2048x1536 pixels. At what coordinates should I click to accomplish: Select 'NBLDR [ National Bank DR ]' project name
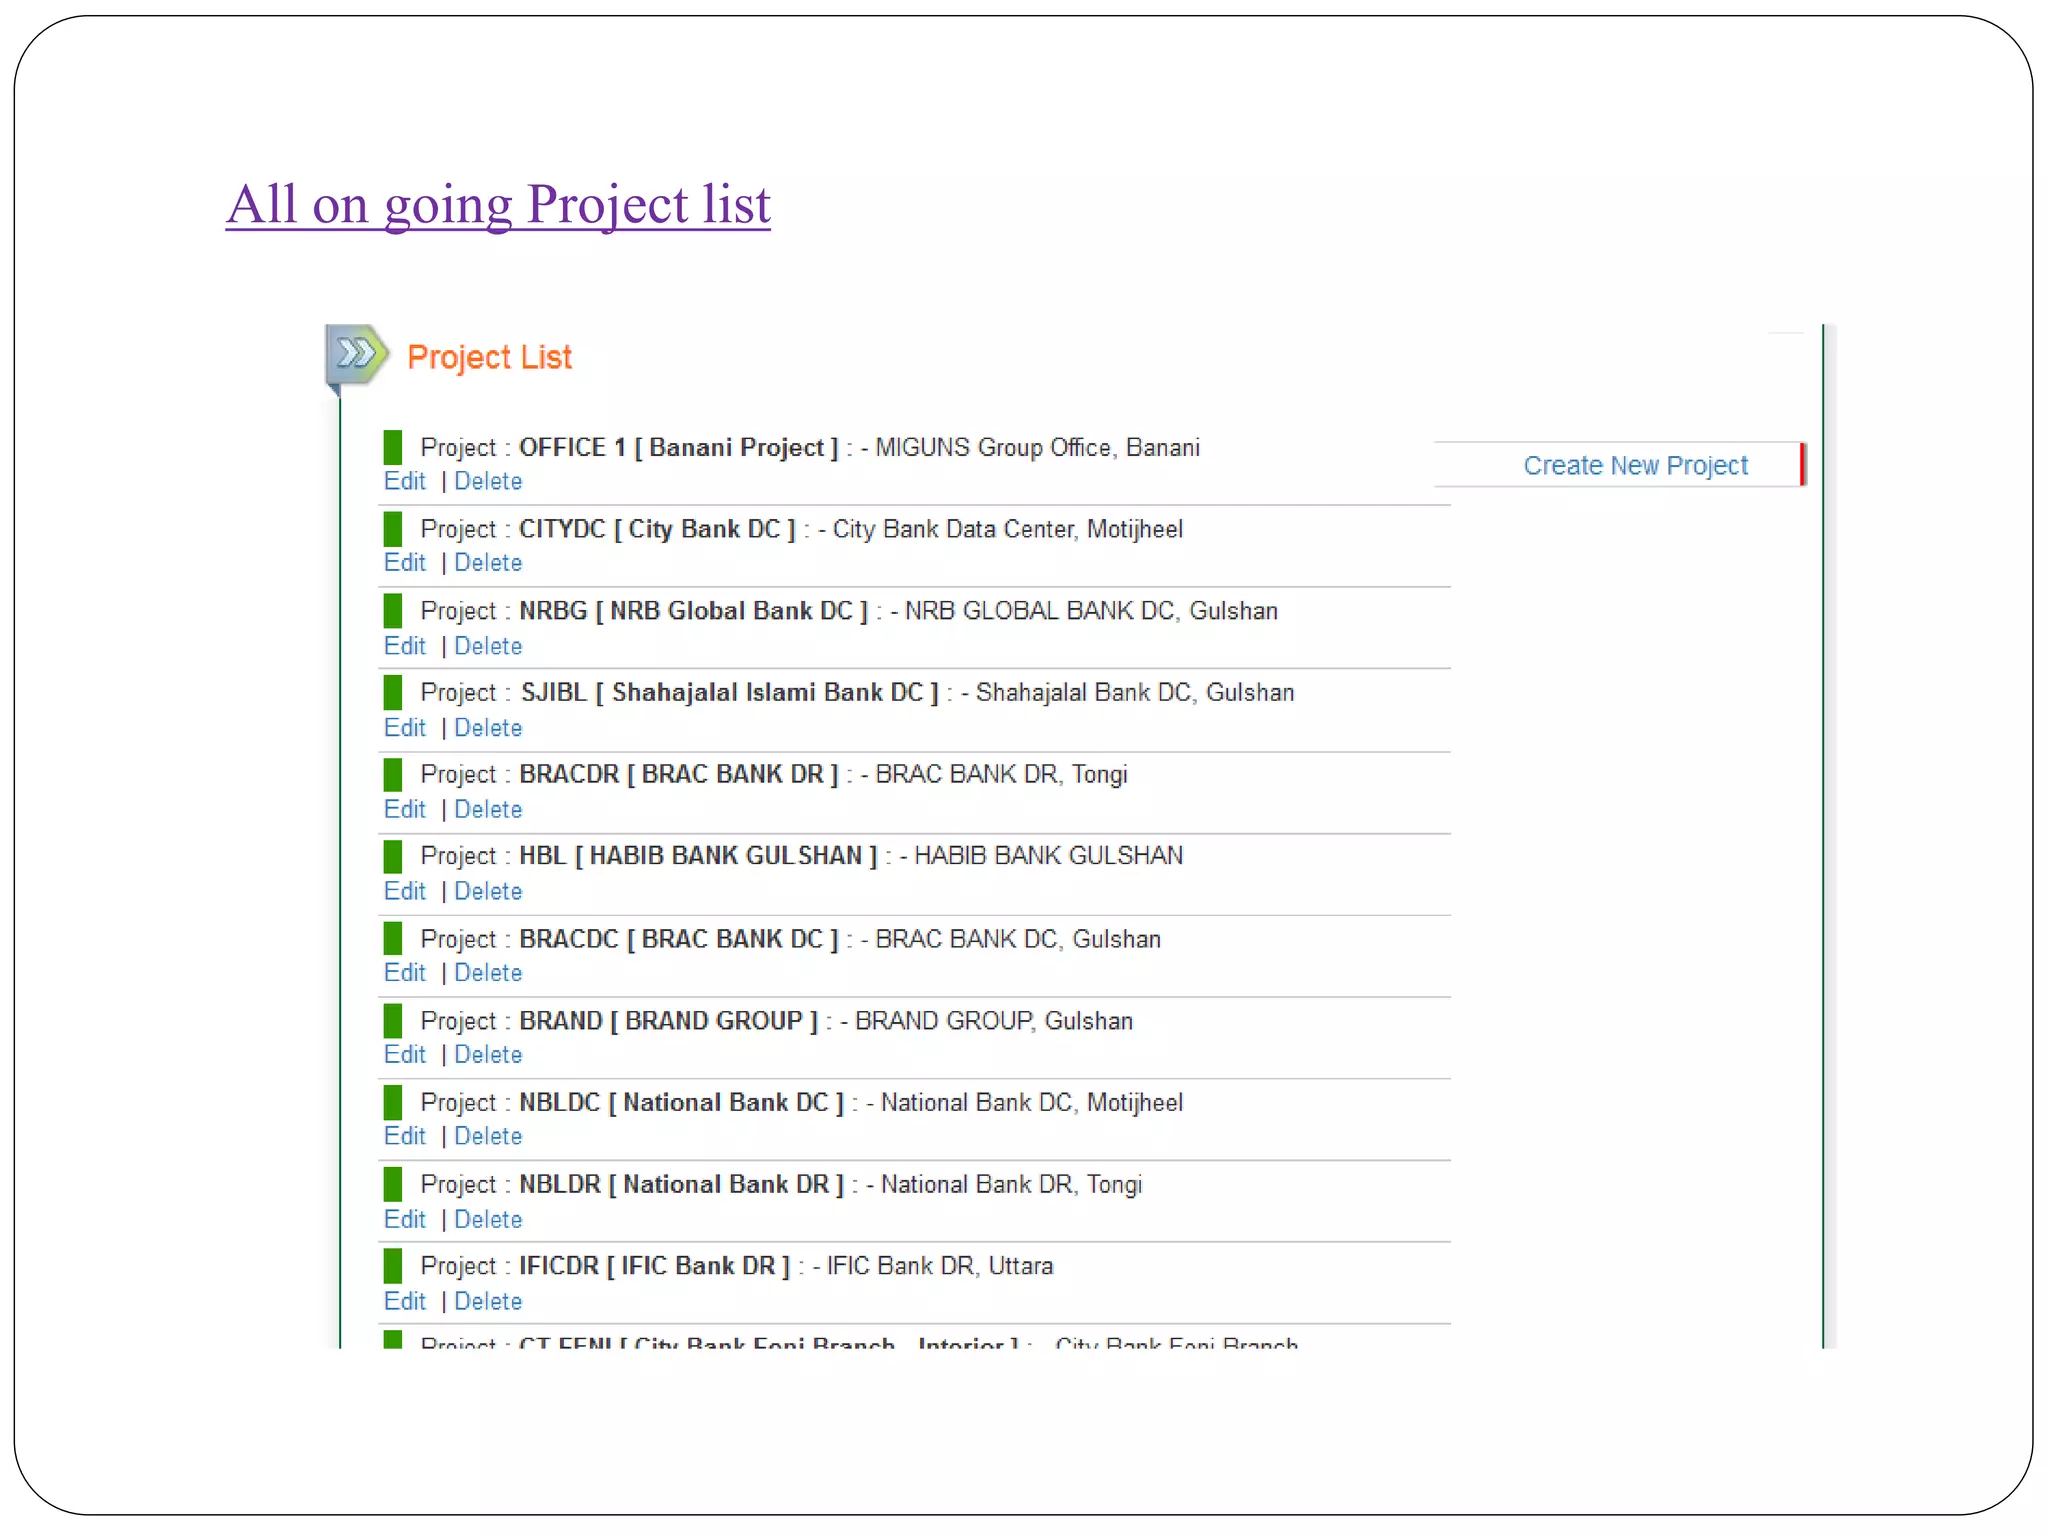(x=682, y=1184)
